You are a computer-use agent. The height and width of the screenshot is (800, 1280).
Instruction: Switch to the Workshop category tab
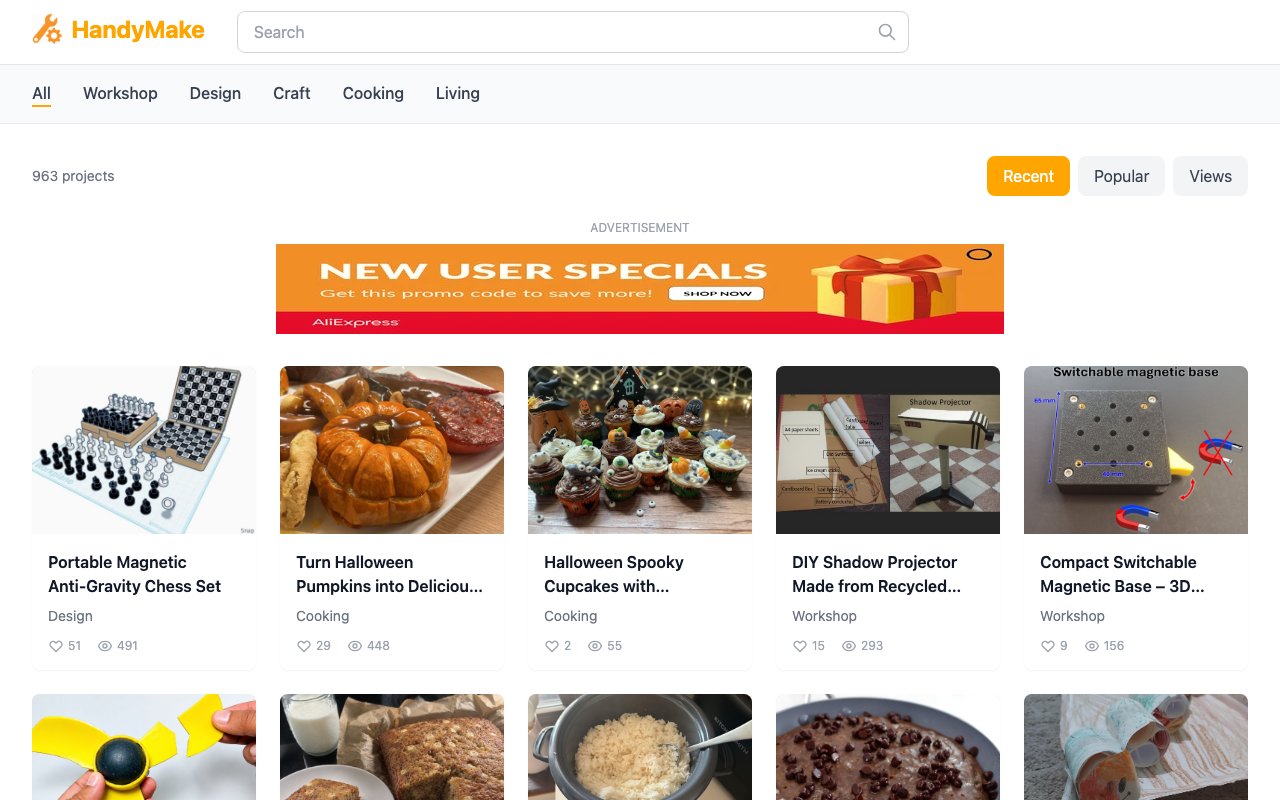pyautogui.click(x=120, y=93)
